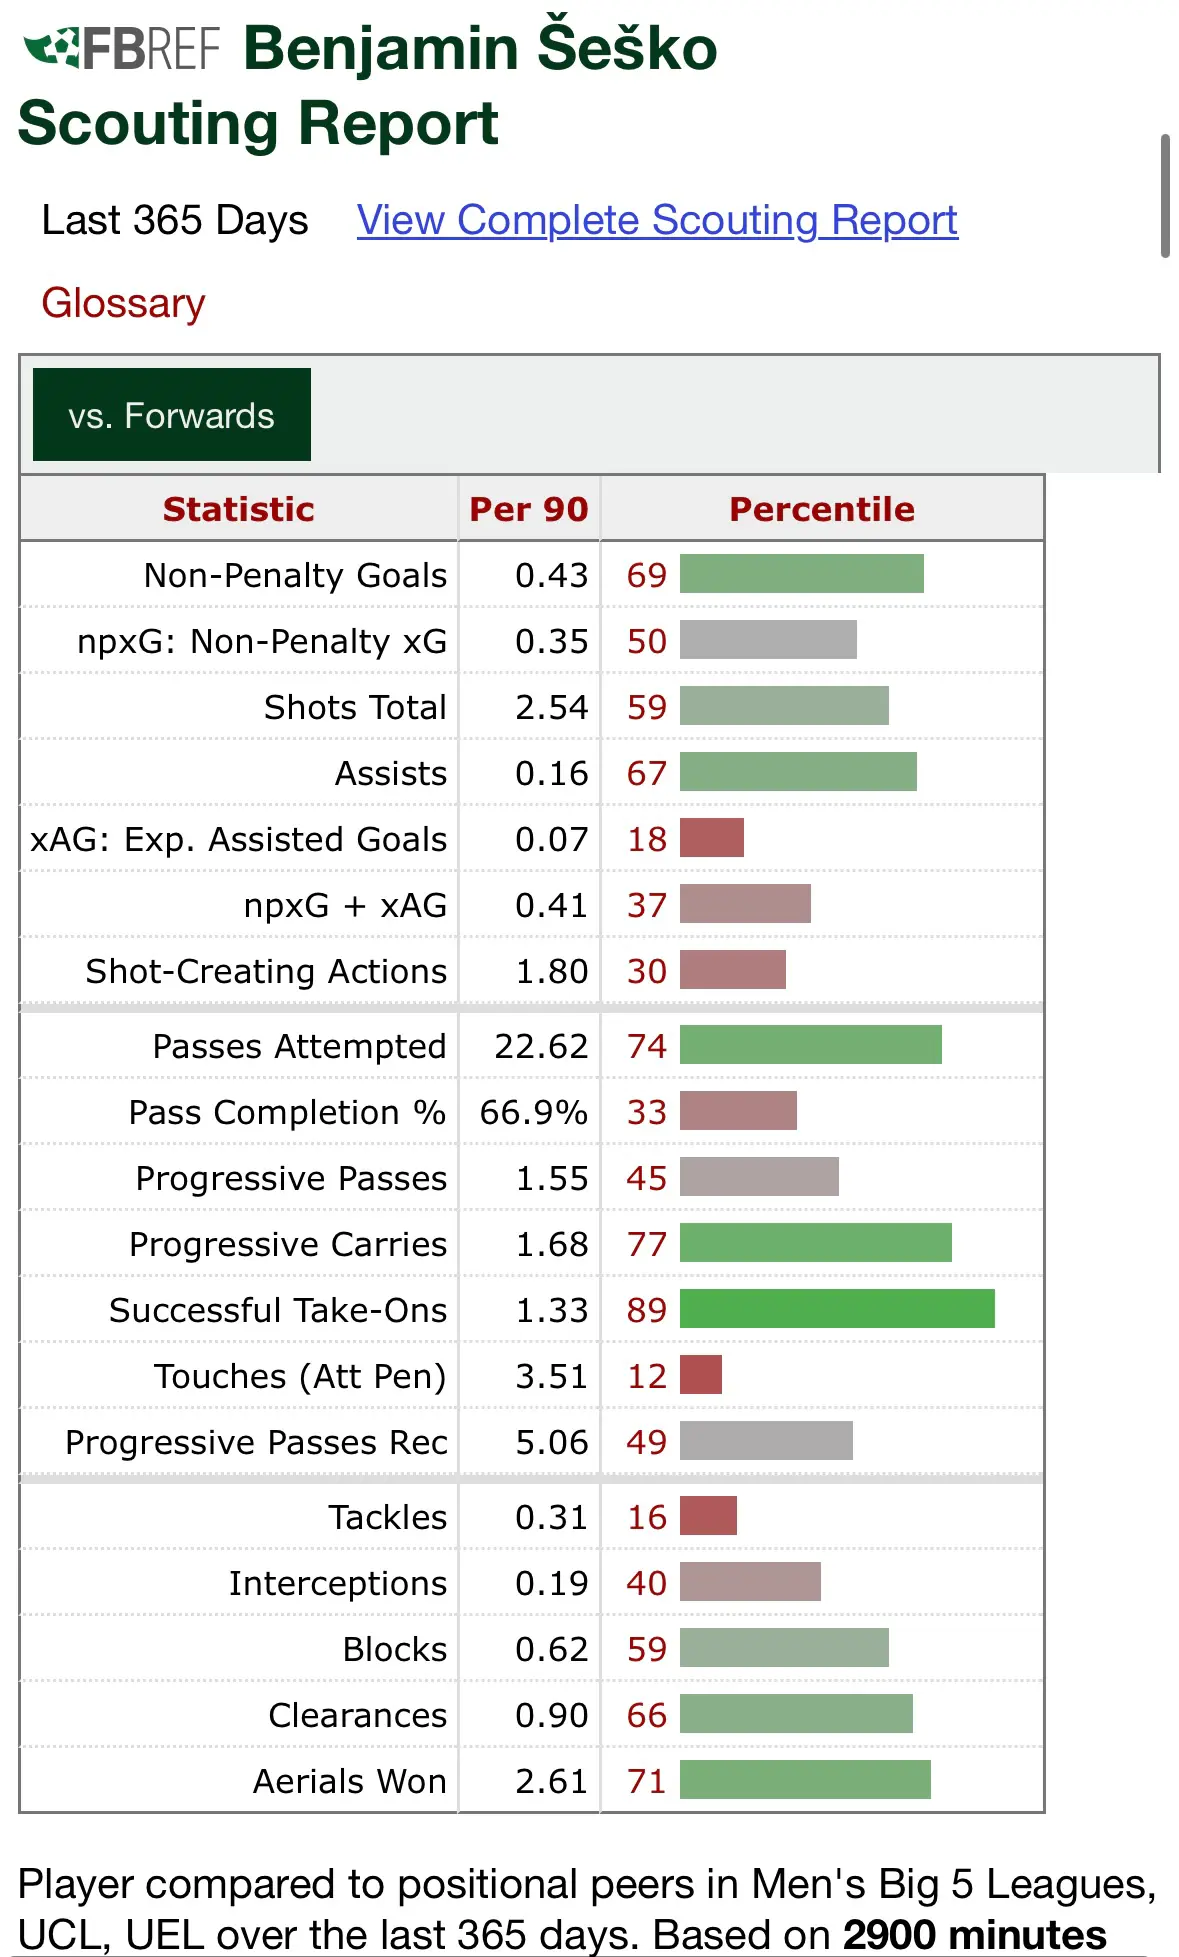Click the Benjamin Šeško Scouting Report heading

(x=368, y=85)
